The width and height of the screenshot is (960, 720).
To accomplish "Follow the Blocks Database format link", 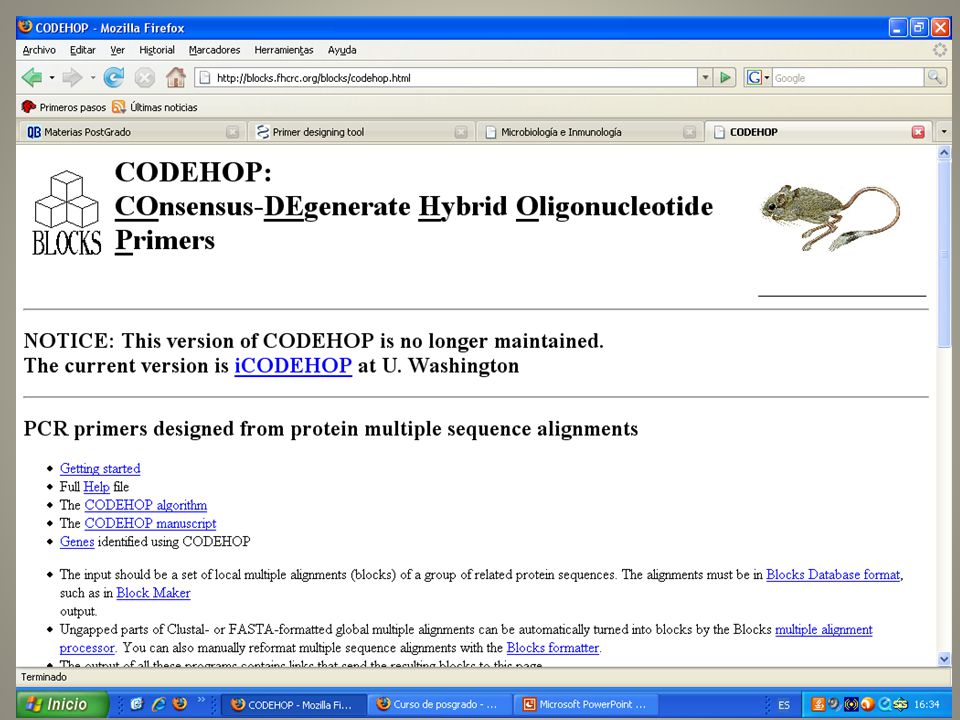I will tap(833, 574).
